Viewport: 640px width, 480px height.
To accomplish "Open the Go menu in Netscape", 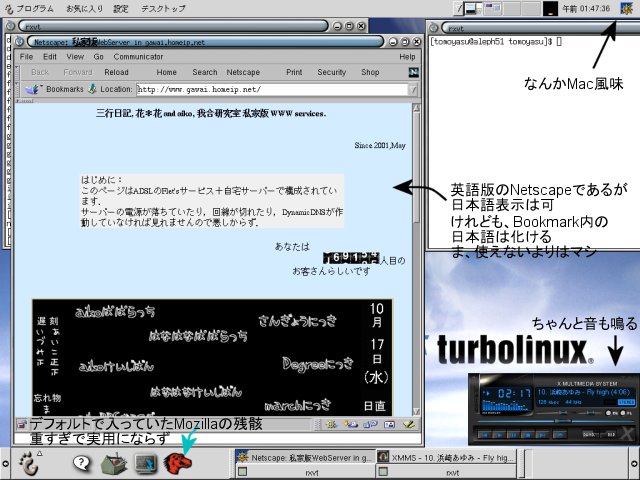I will click(98, 57).
